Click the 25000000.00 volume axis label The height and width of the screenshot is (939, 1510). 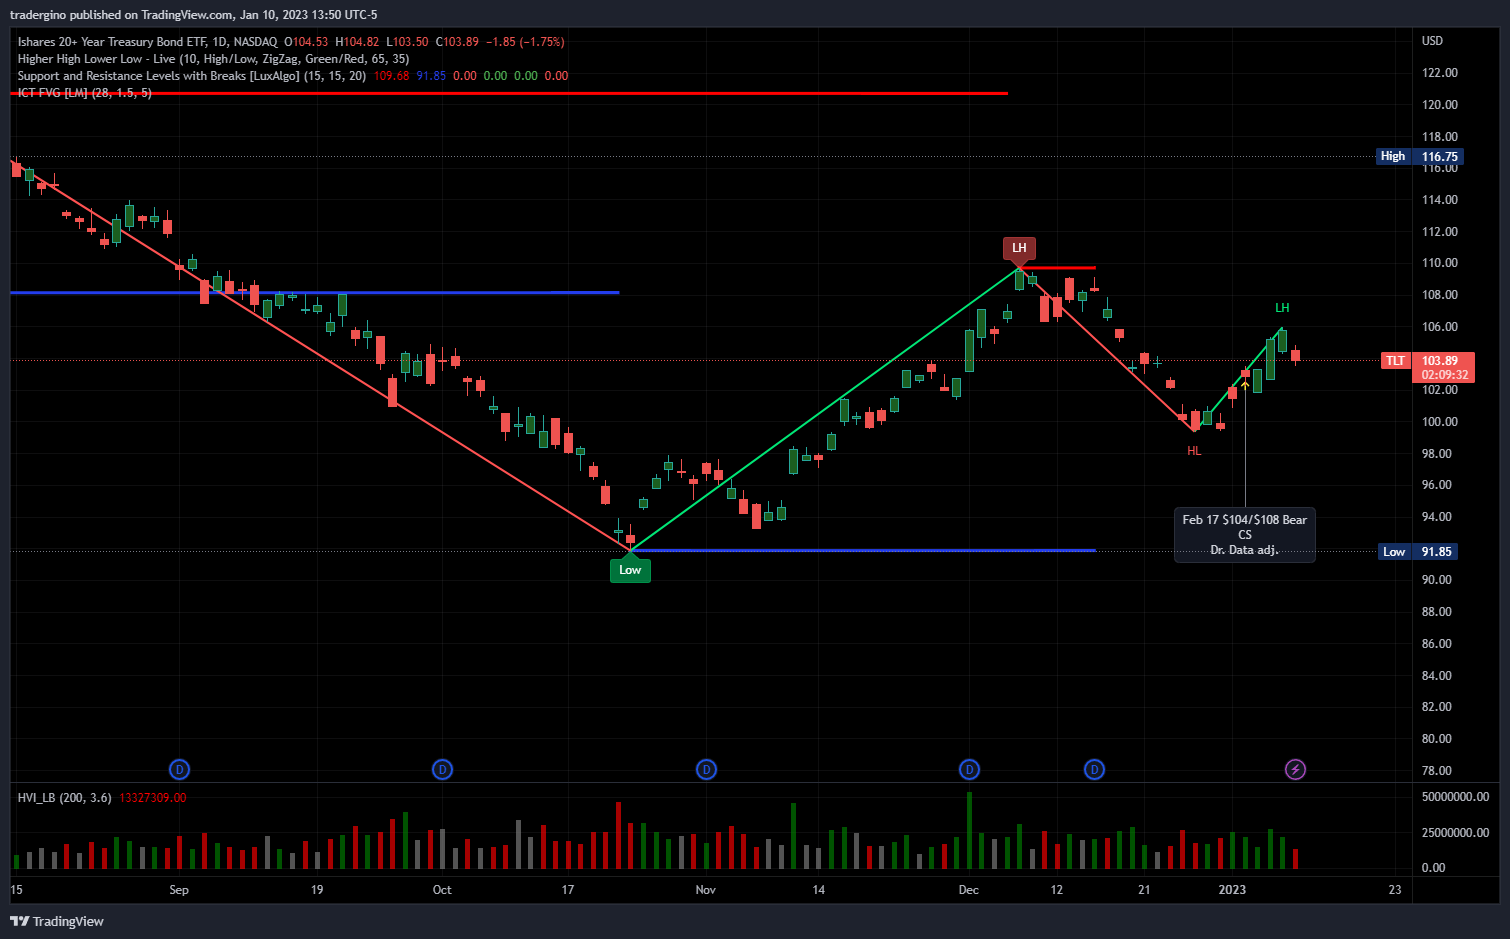(1455, 833)
